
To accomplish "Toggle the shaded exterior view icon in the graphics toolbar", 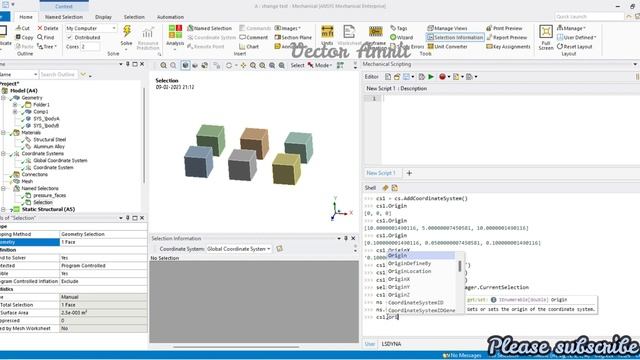I will pos(185,65).
